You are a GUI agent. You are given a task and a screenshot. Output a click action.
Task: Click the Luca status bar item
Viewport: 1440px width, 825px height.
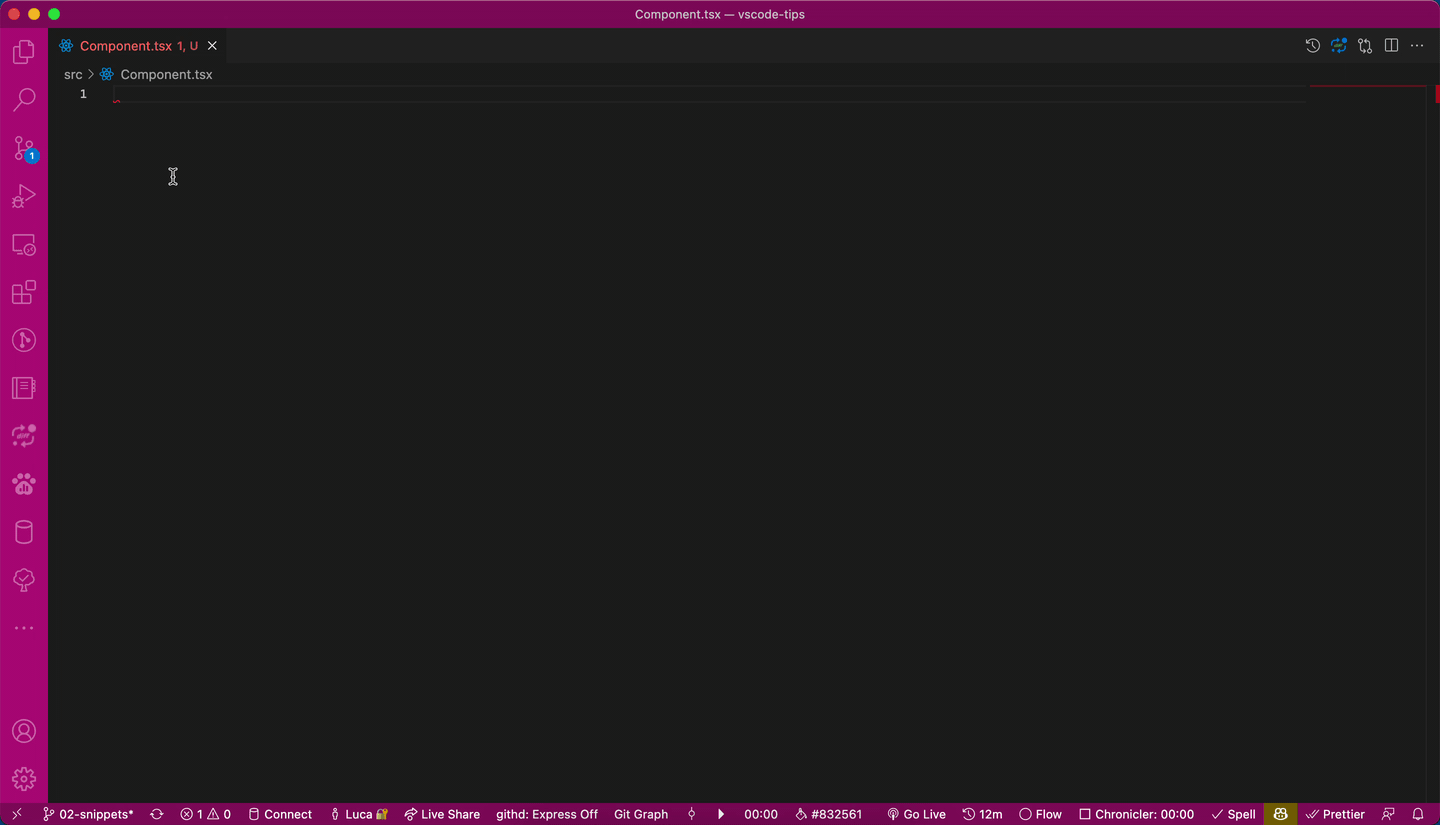tap(358, 814)
